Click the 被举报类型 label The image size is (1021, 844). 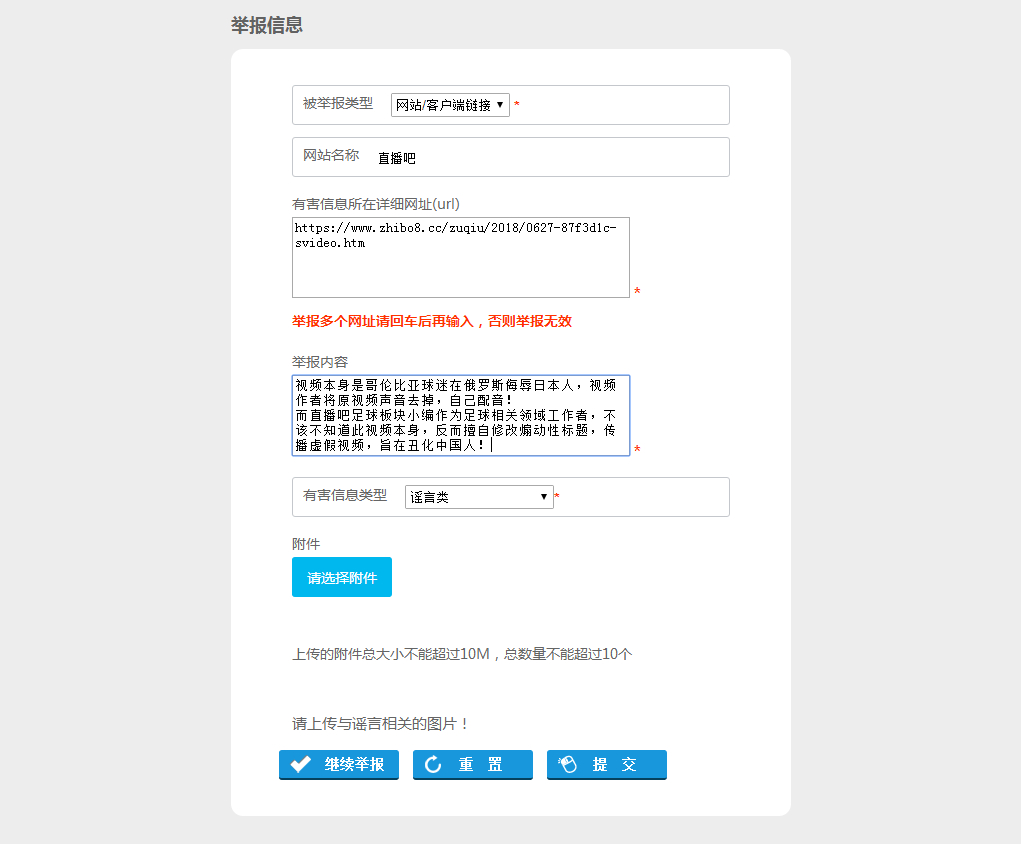338,103
